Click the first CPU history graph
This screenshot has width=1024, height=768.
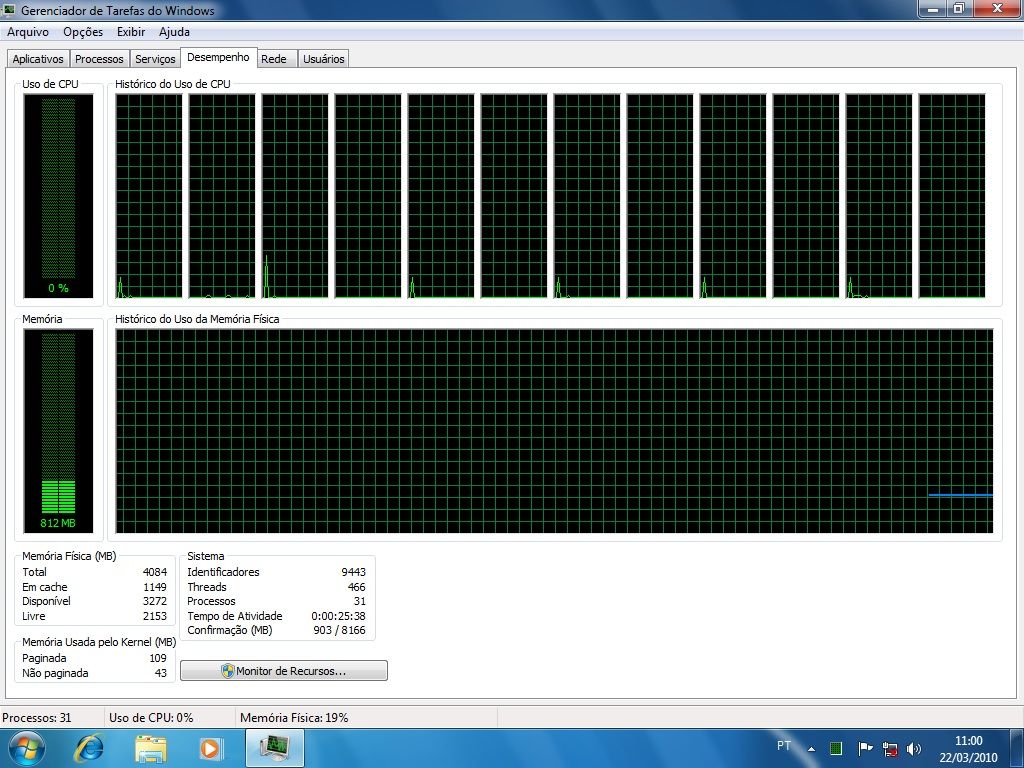click(x=149, y=196)
